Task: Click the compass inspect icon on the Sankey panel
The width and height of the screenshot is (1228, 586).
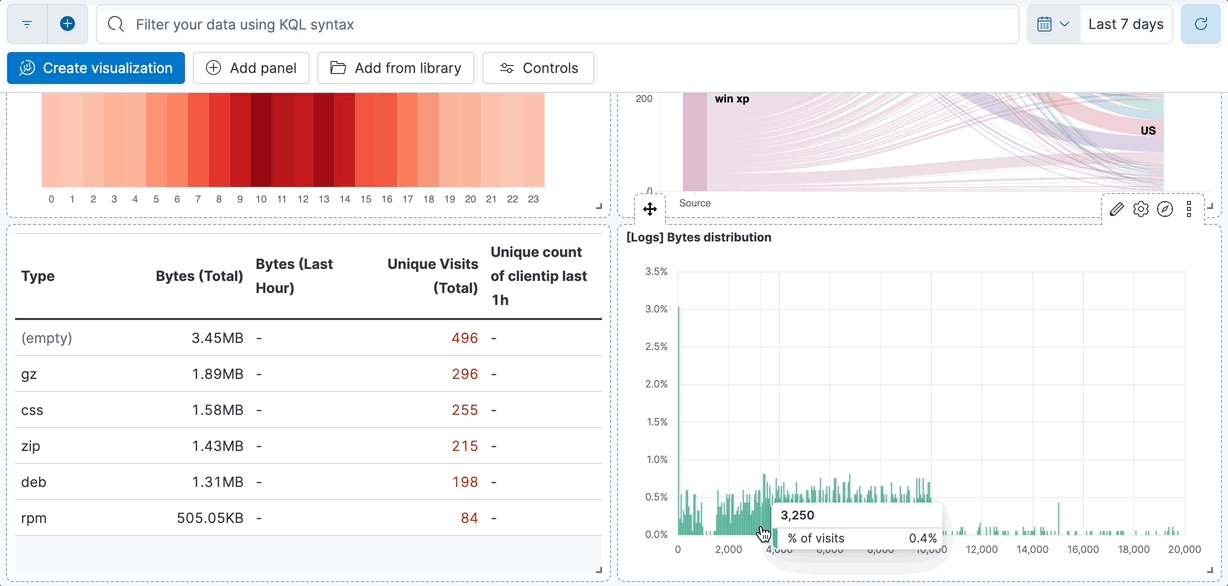Action: pyautogui.click(x=1165, y=209)
